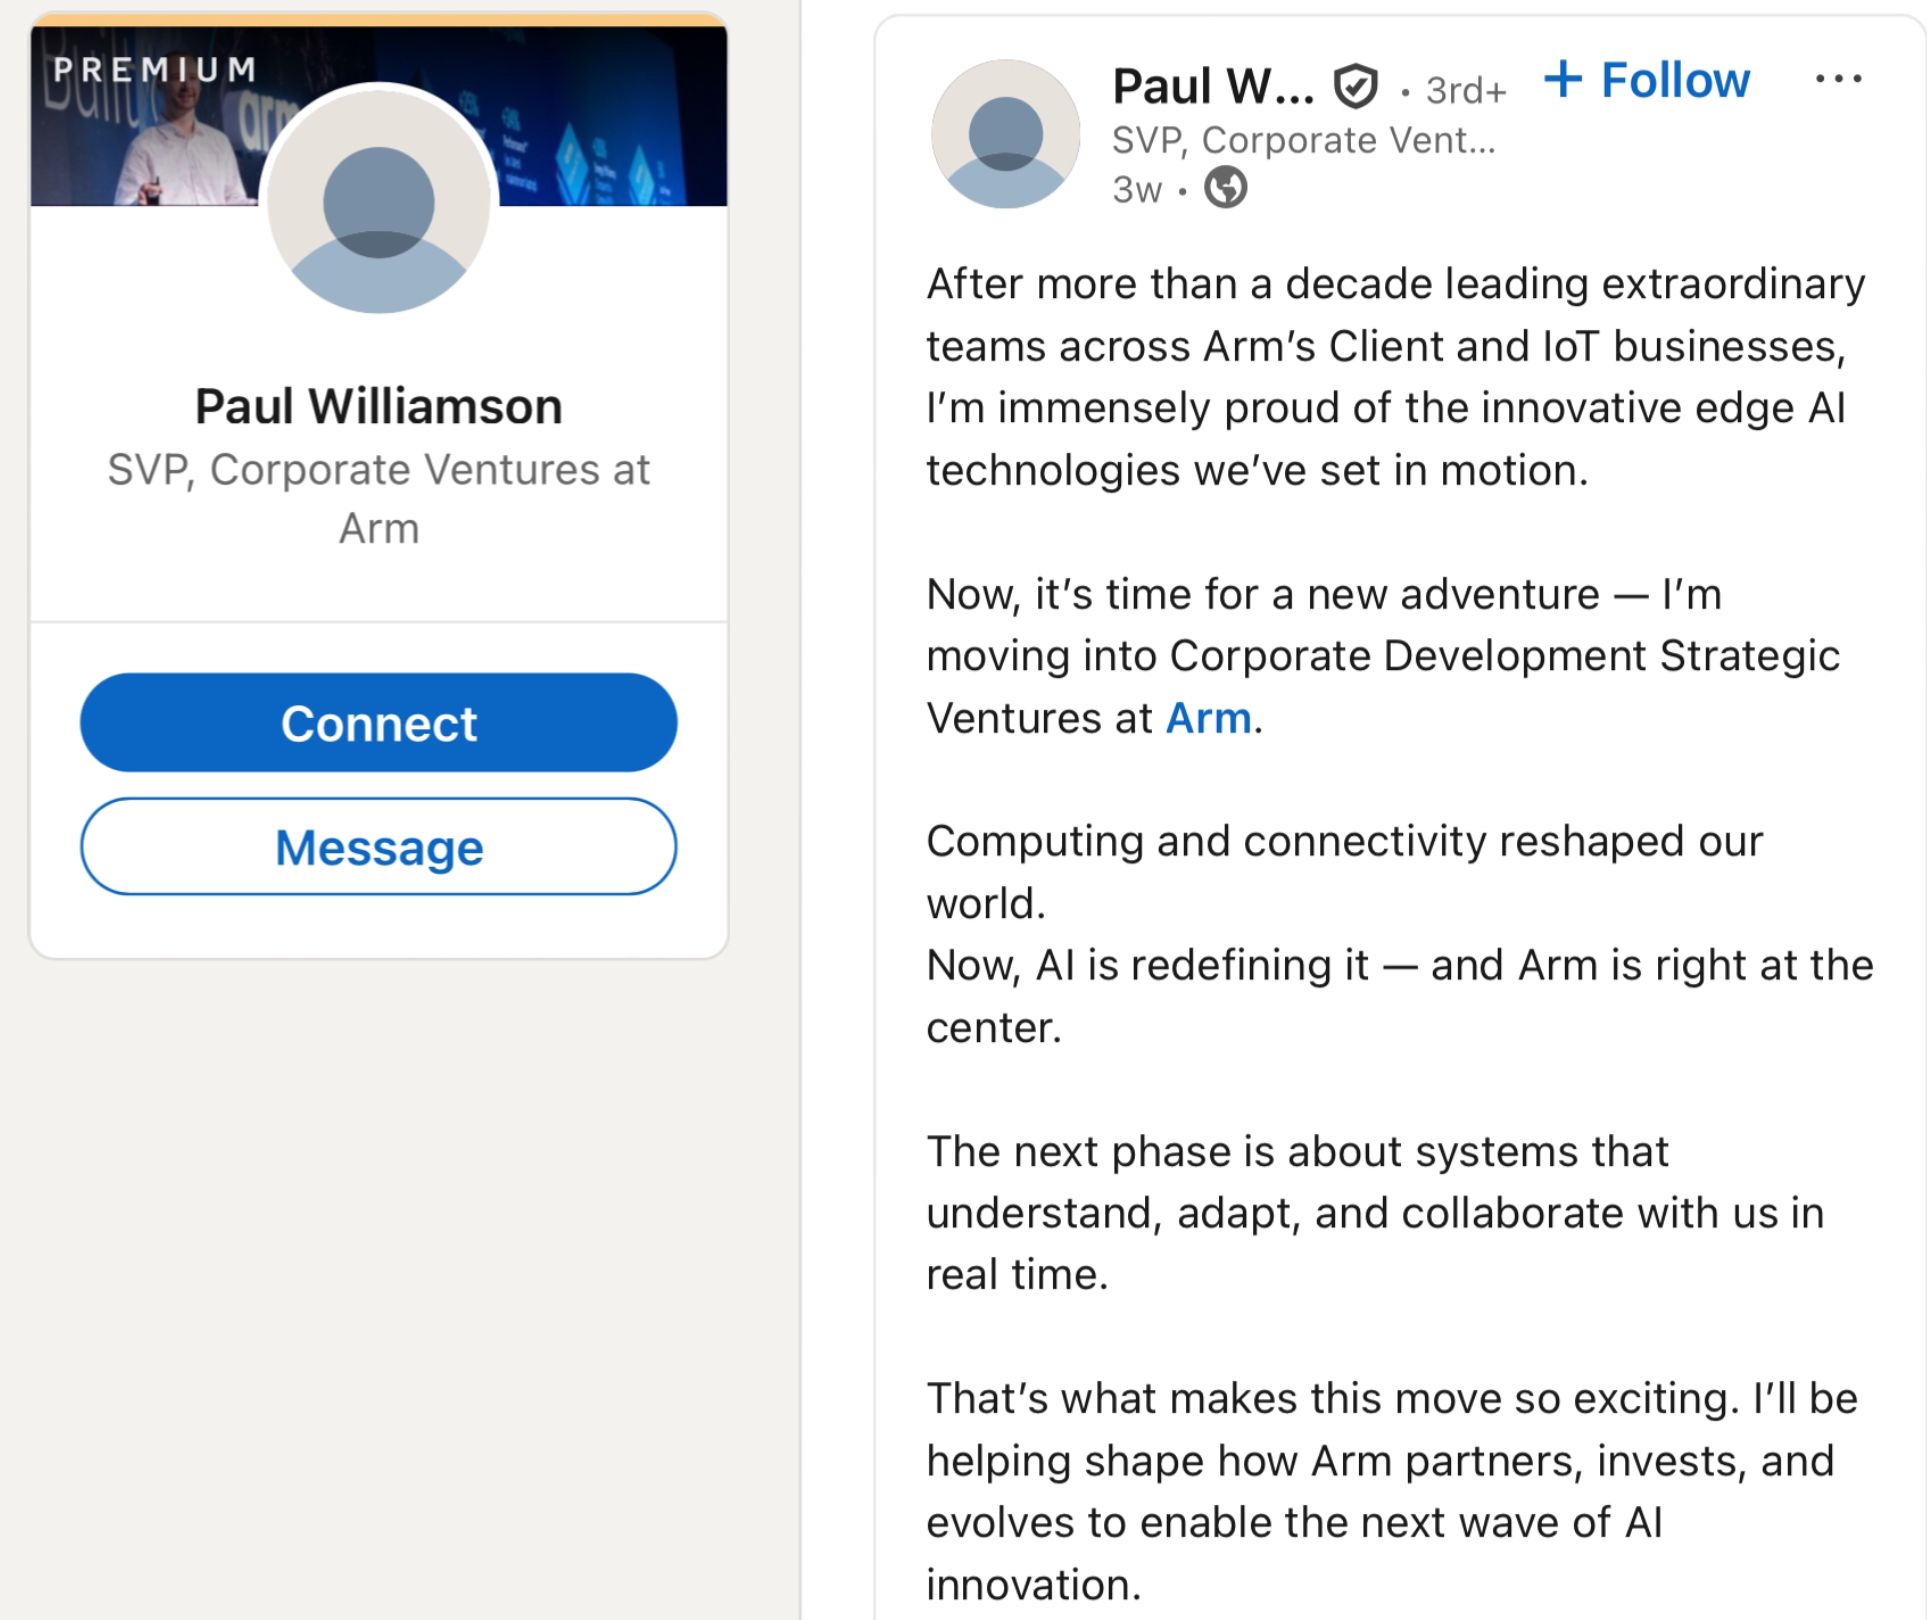Viewport: 1927px width, 1620px height.
Task: Click the post author's small avatar
Action: [1005, 134]
